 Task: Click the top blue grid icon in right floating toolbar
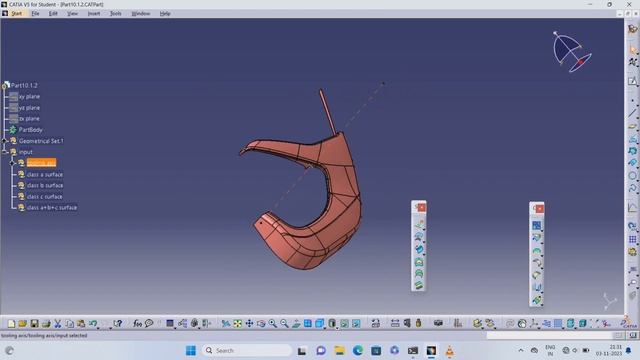coord(537,225)
